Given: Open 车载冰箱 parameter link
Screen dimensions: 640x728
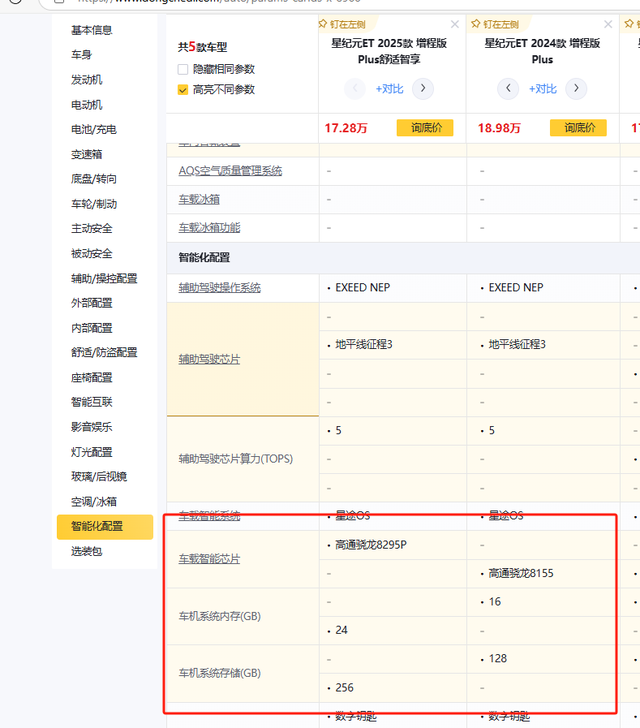Looking at the screenshot, I should 199,200.
